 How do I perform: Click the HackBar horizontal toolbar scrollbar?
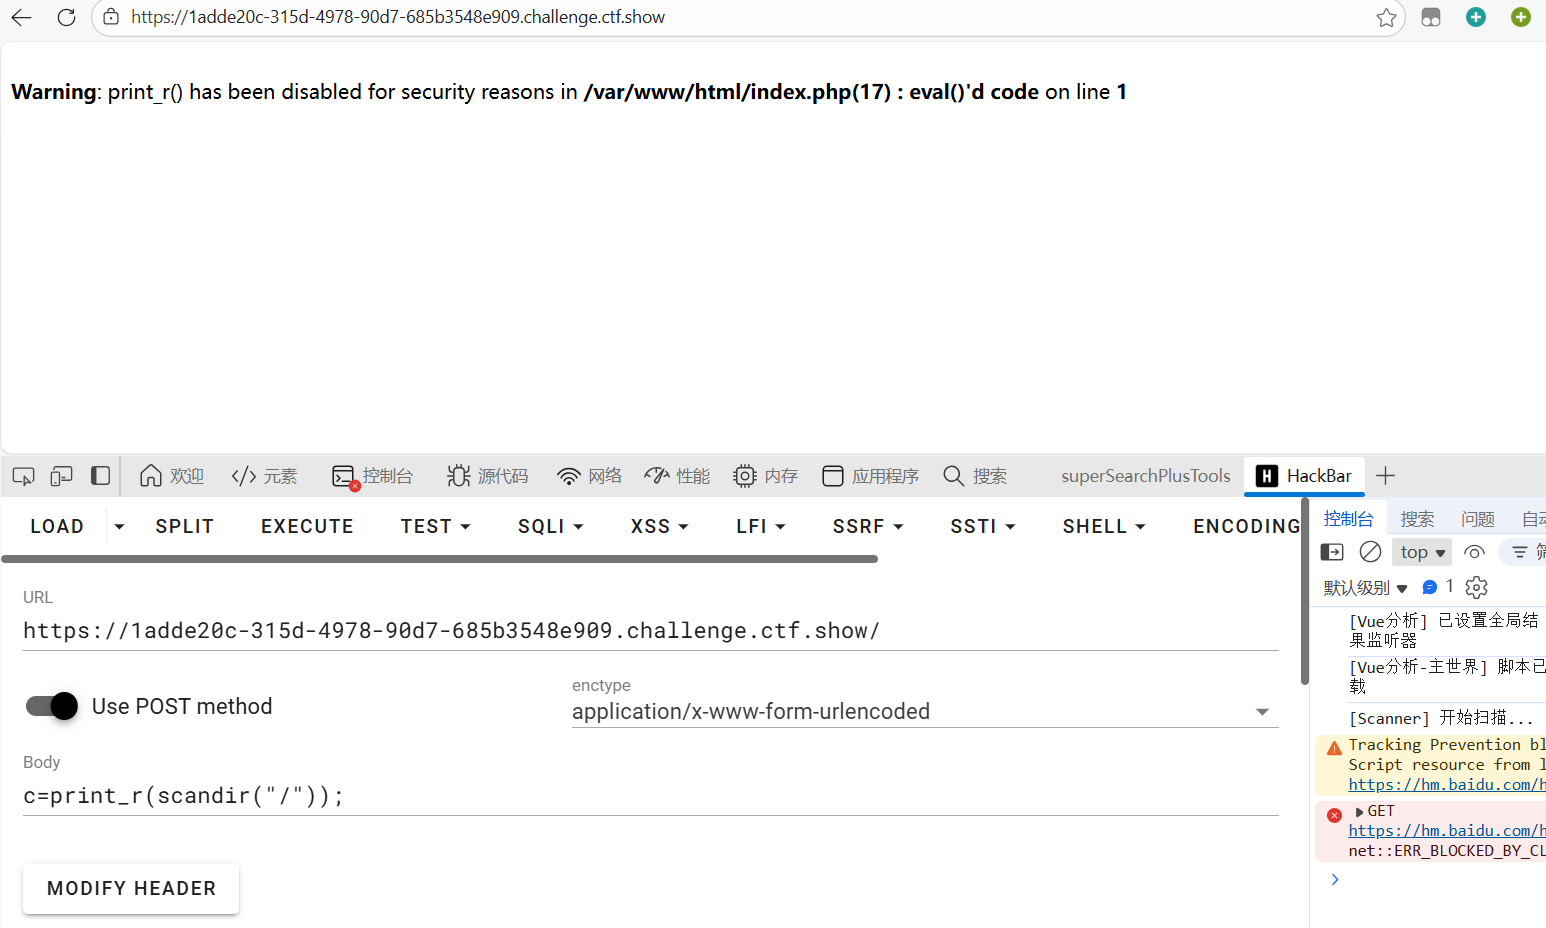439,559
